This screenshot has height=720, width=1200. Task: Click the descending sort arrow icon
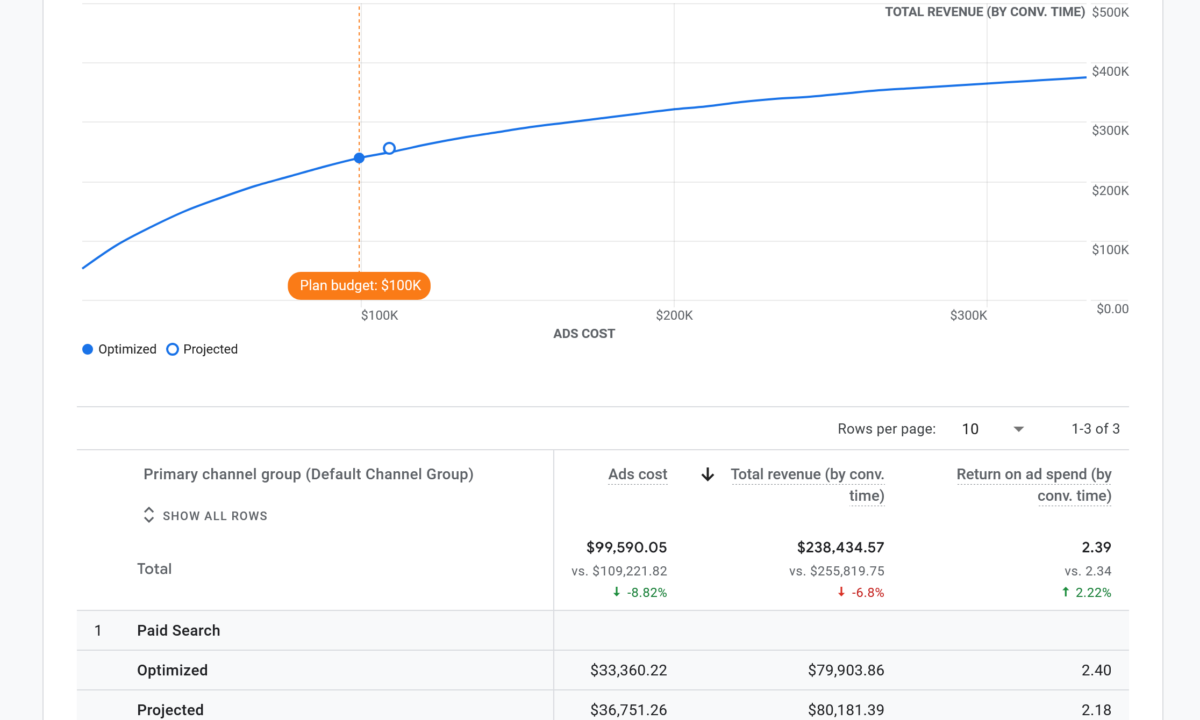tap(708, 475)
